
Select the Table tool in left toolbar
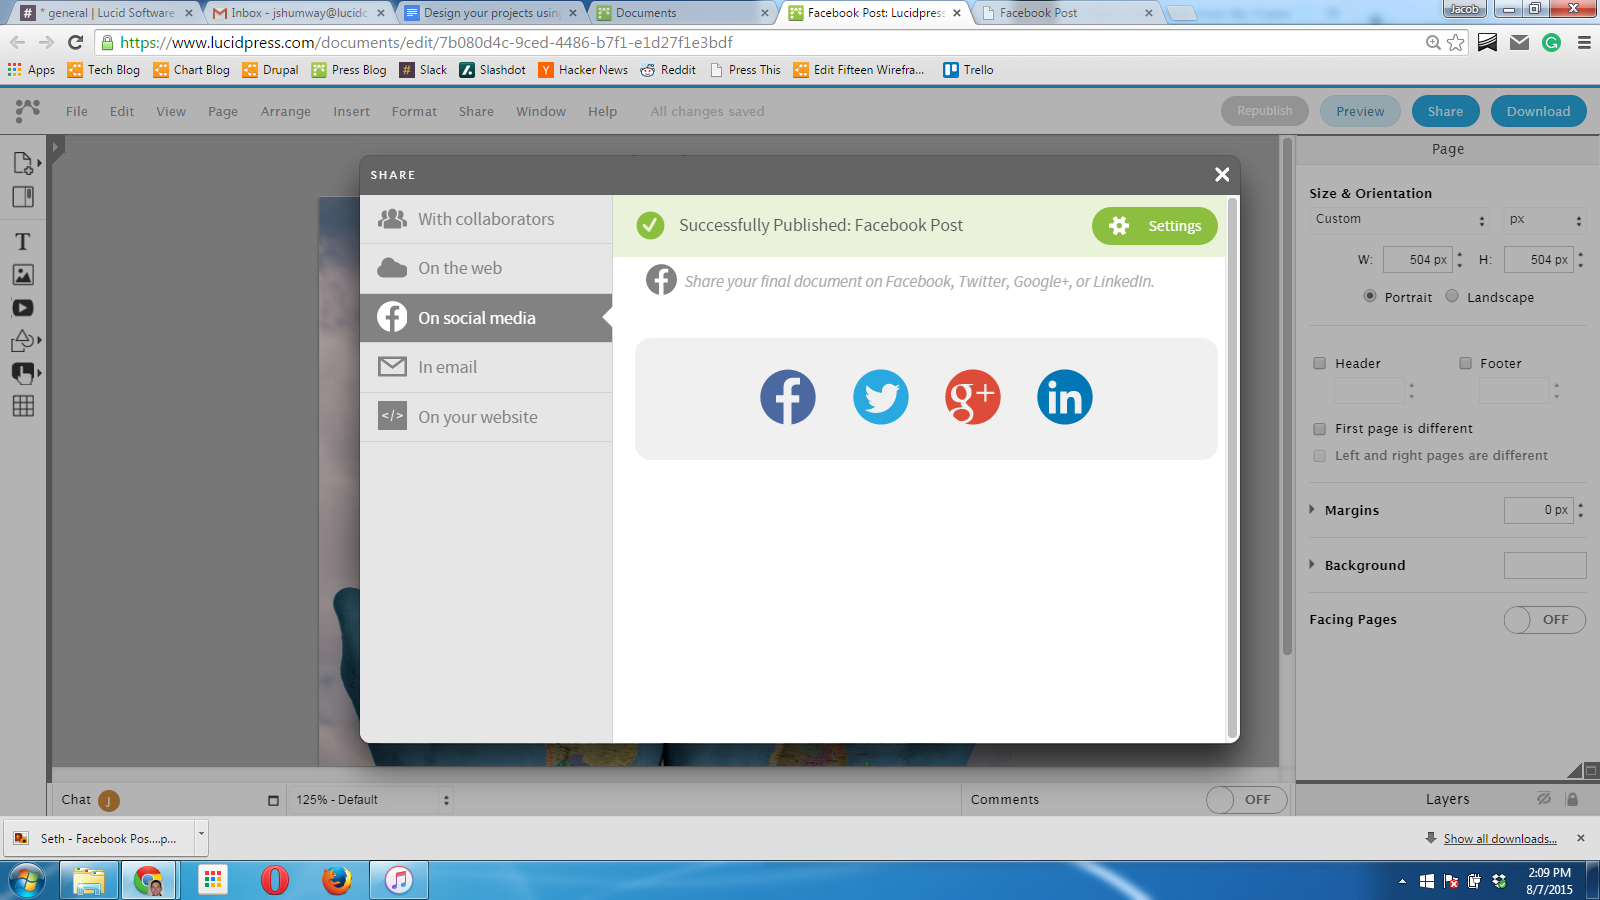23,406
